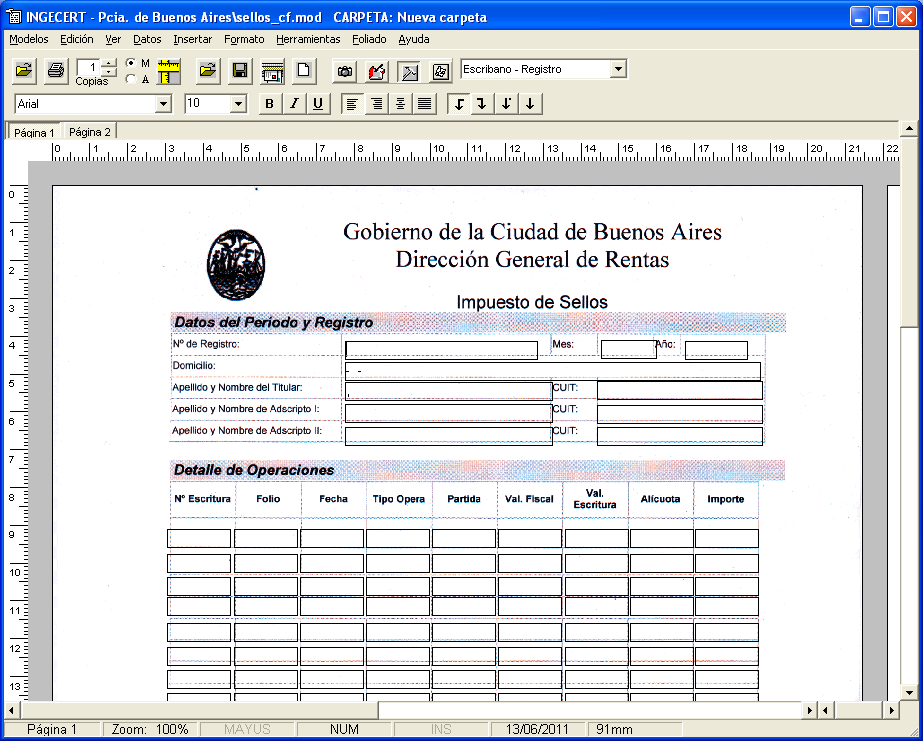Print the document with the printer icon
Screen dimensions: 923x741
click(56, 71)
